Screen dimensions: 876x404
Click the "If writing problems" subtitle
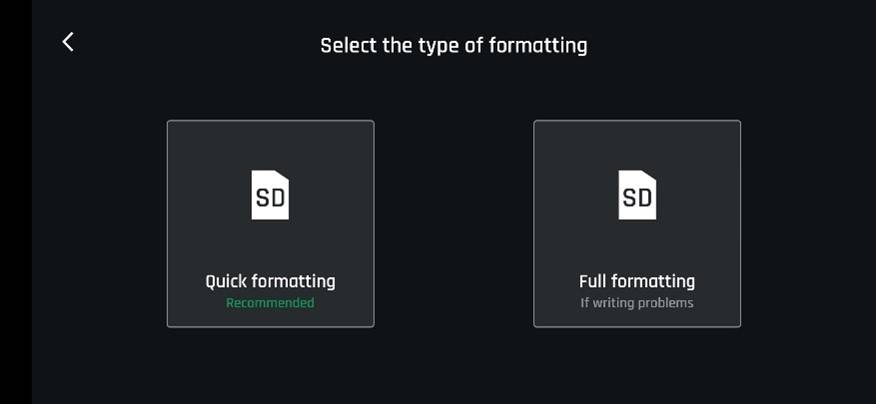click(637, 303)
